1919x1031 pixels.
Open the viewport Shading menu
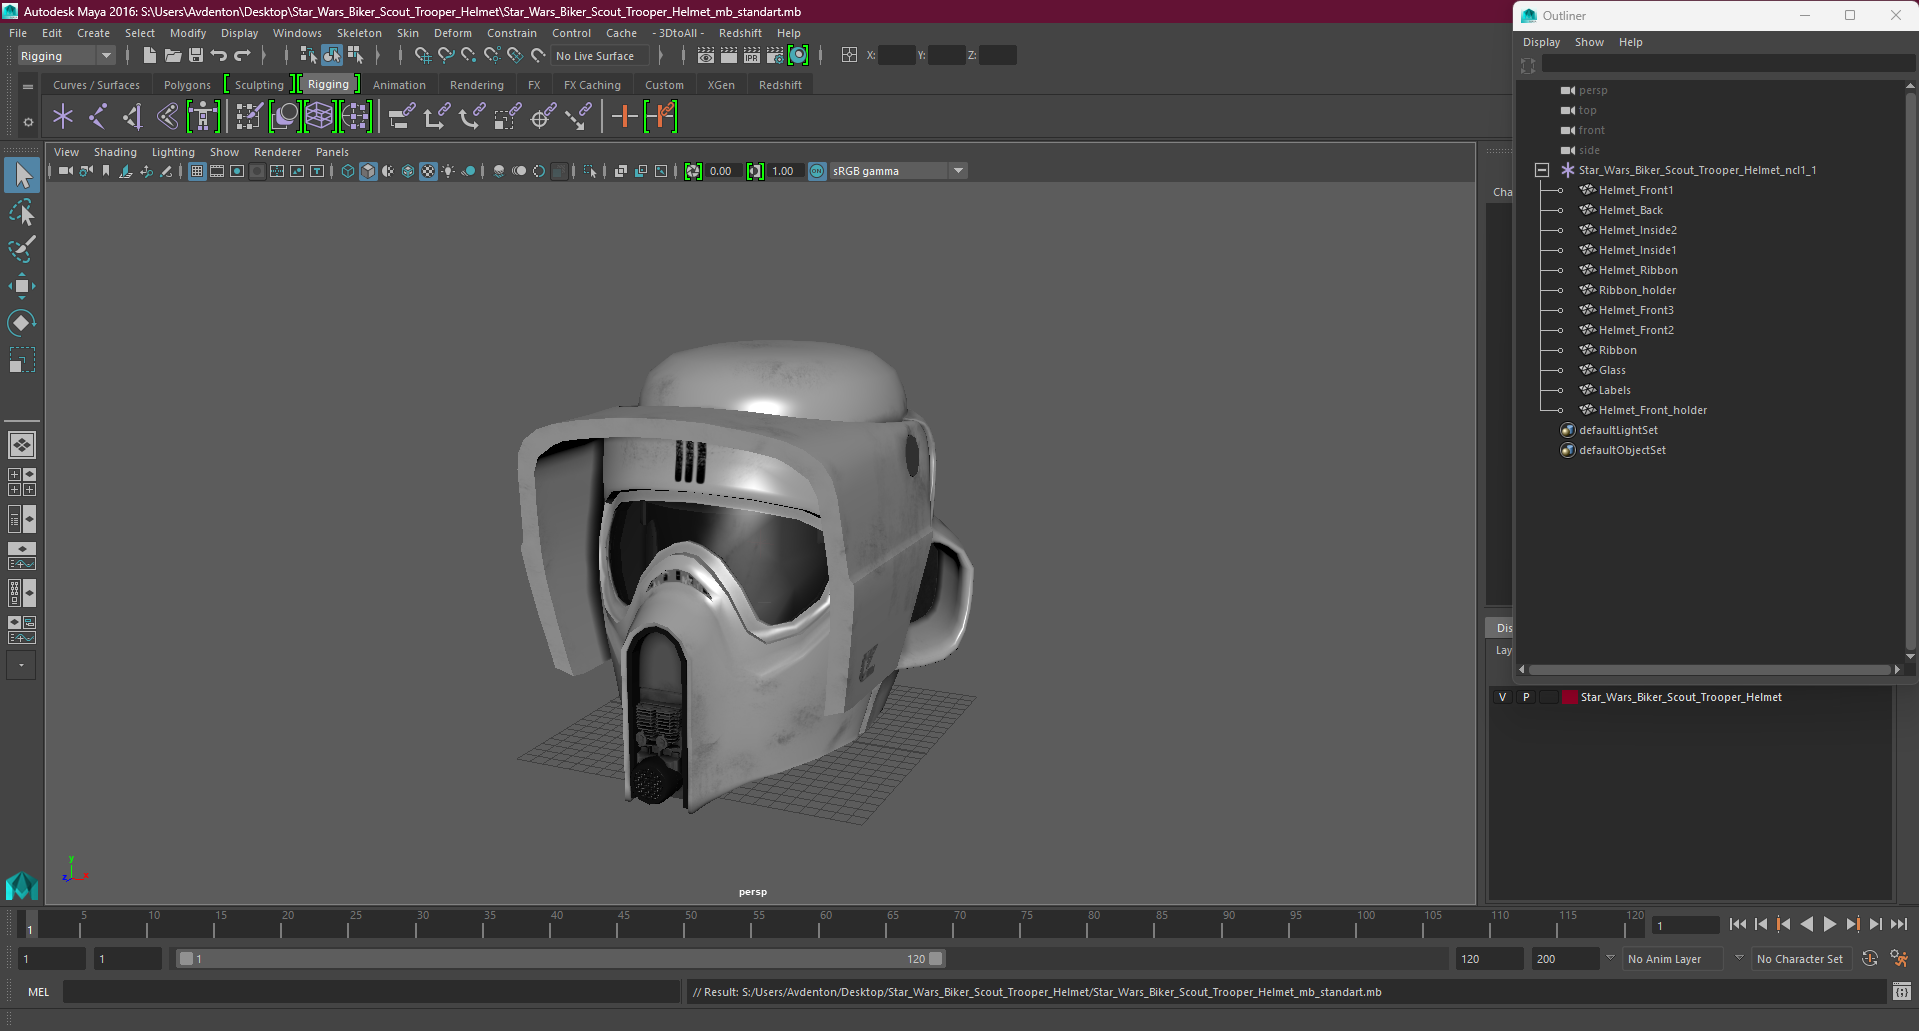[x=115, y=152]
